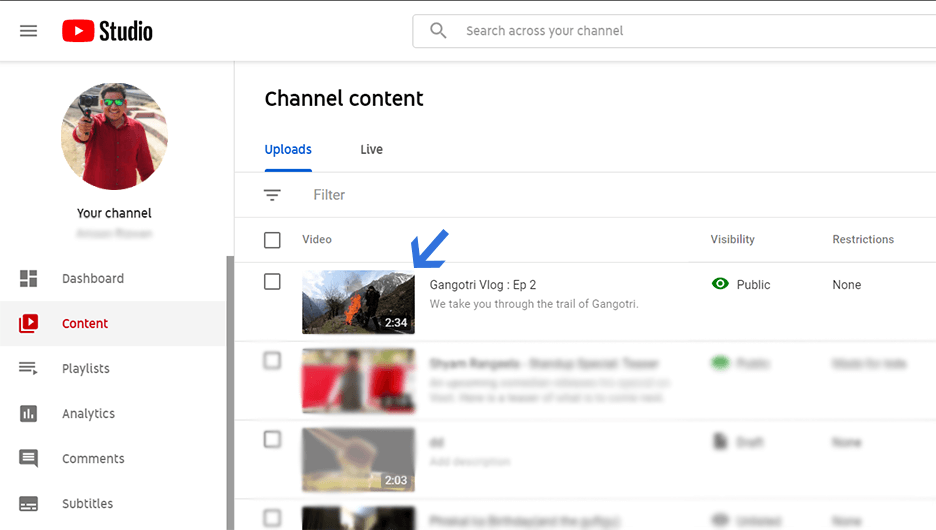Click the Analytics bar chart icon
The height and width of the screenshot is (530, 936).
28,414
